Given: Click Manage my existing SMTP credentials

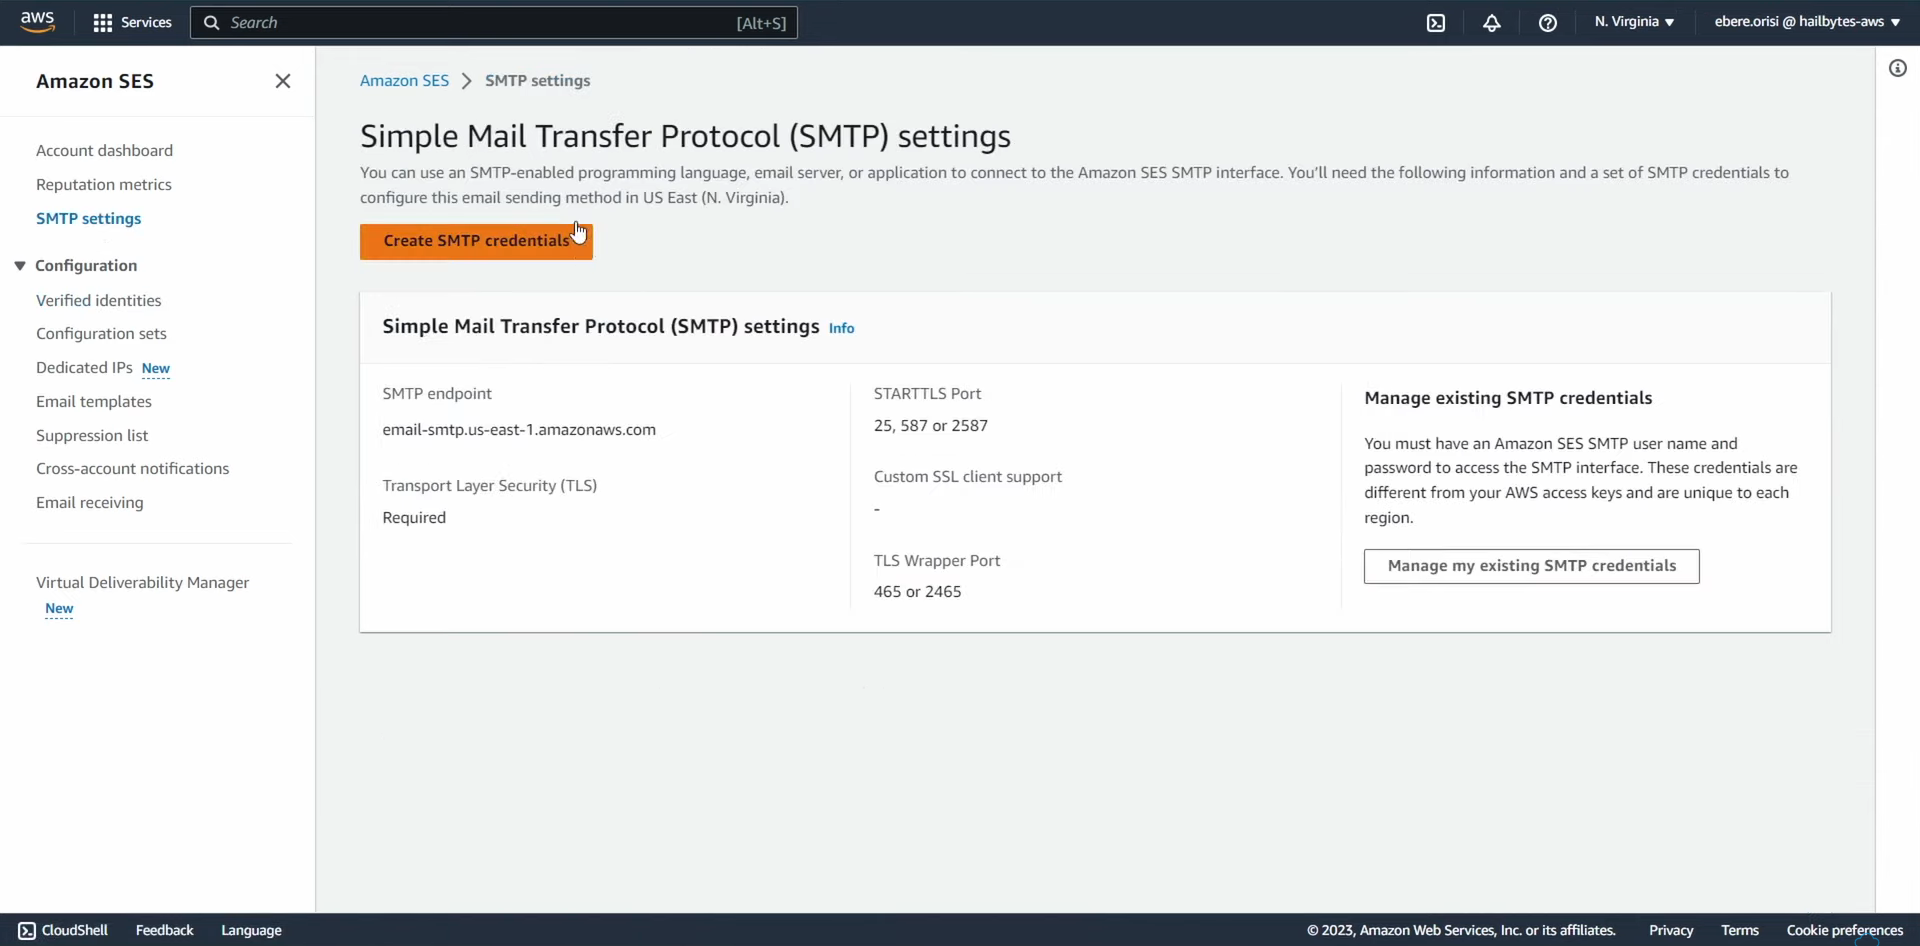Looking at the screenshot, I should point(1531,566).
